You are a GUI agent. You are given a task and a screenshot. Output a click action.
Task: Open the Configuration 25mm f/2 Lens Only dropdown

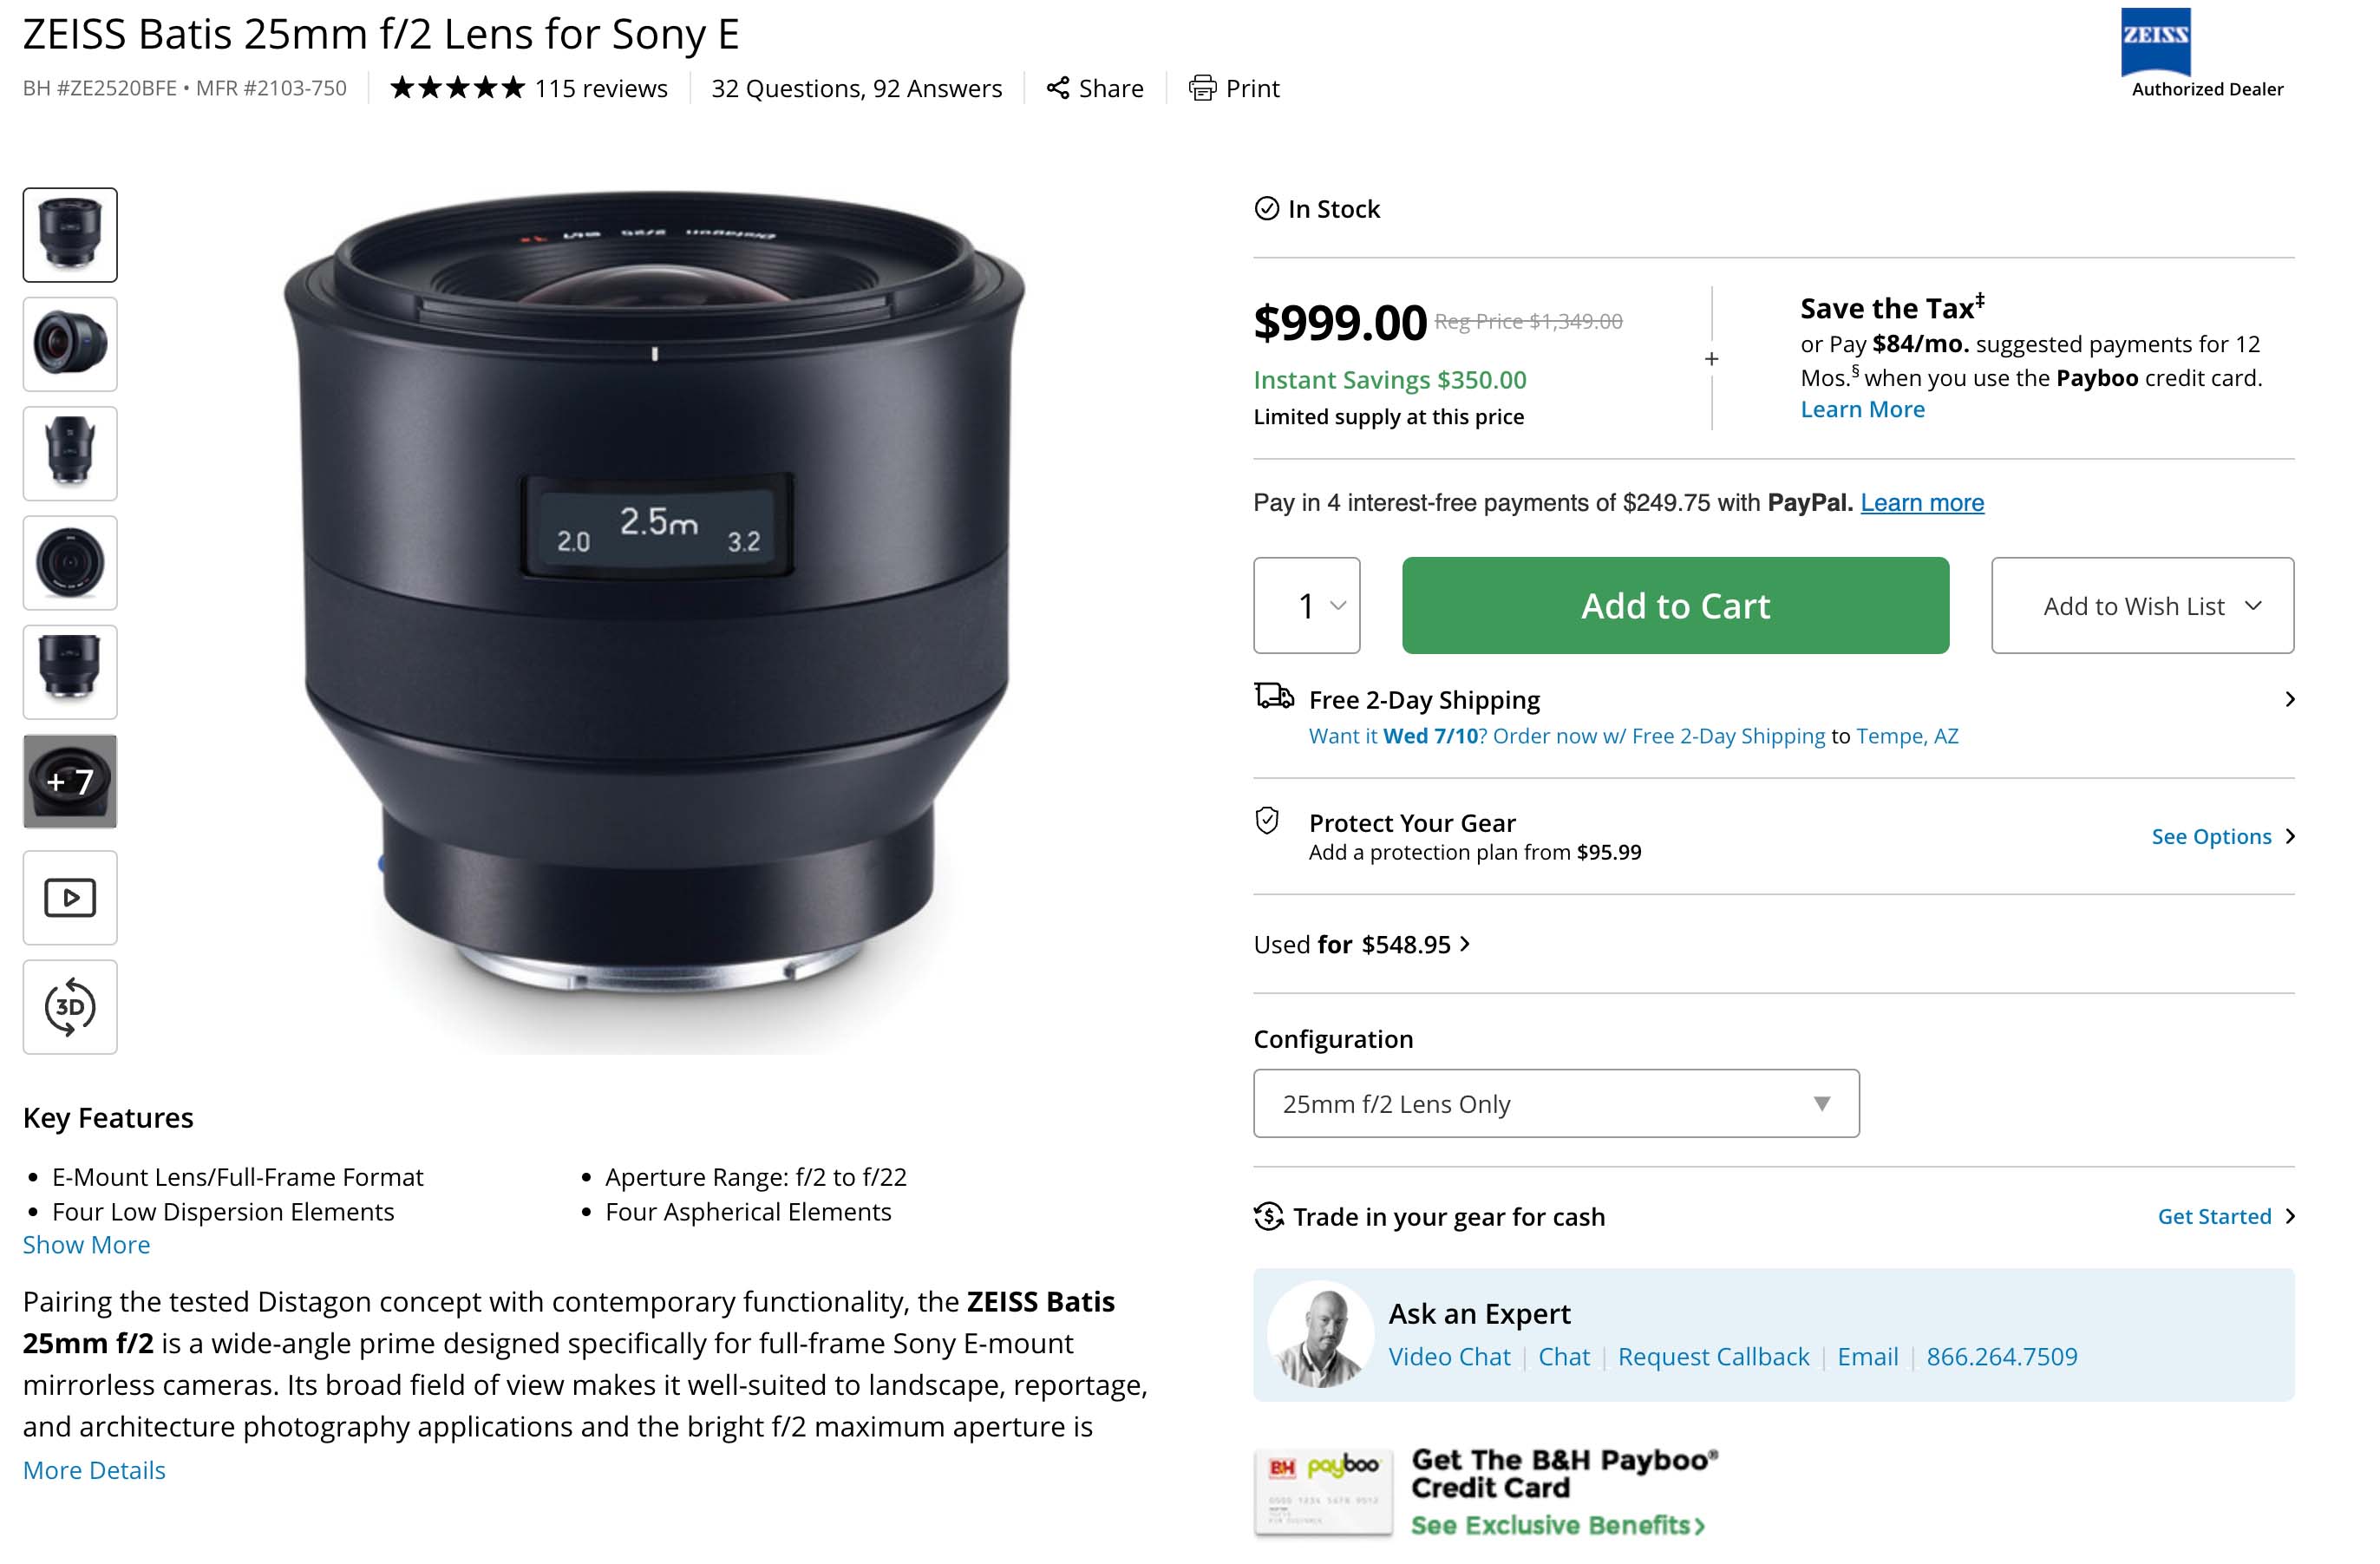[1556, 1103]
